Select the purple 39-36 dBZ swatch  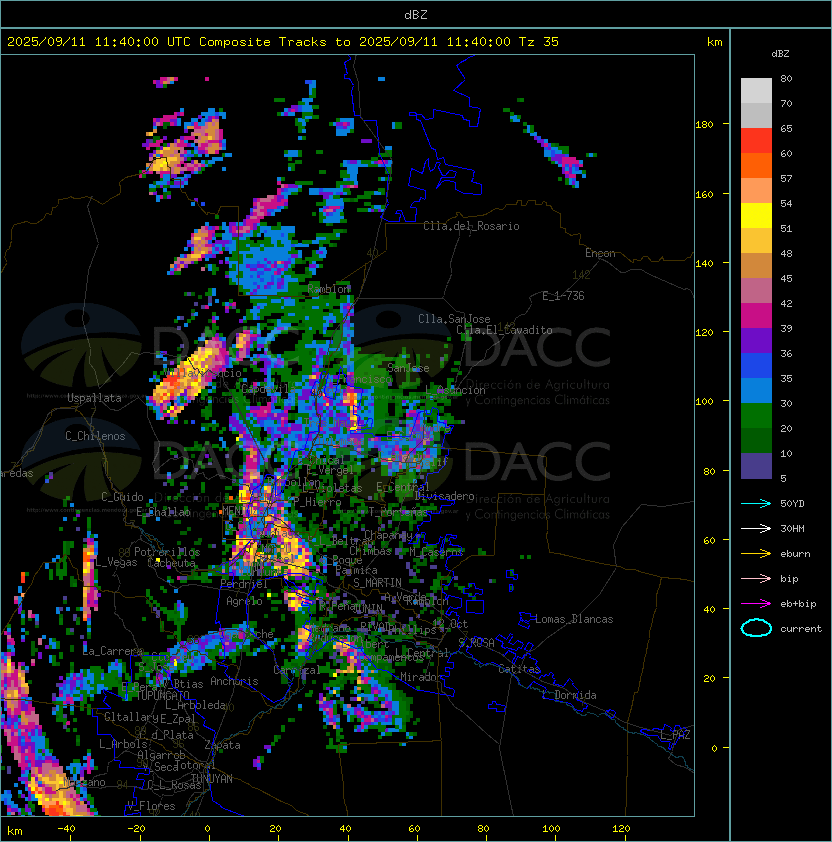[756, 341]
